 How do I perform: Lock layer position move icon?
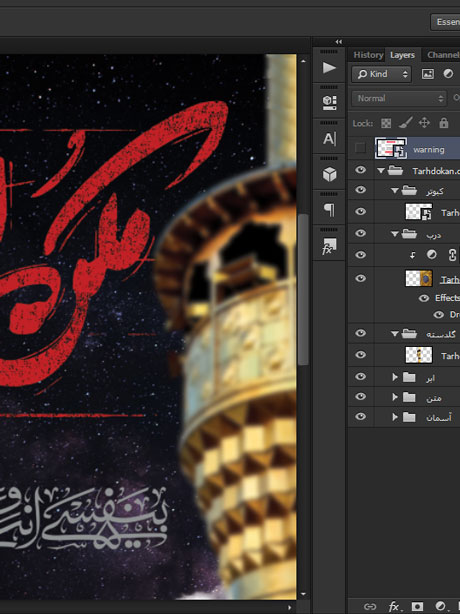click(x=424, y=123)
